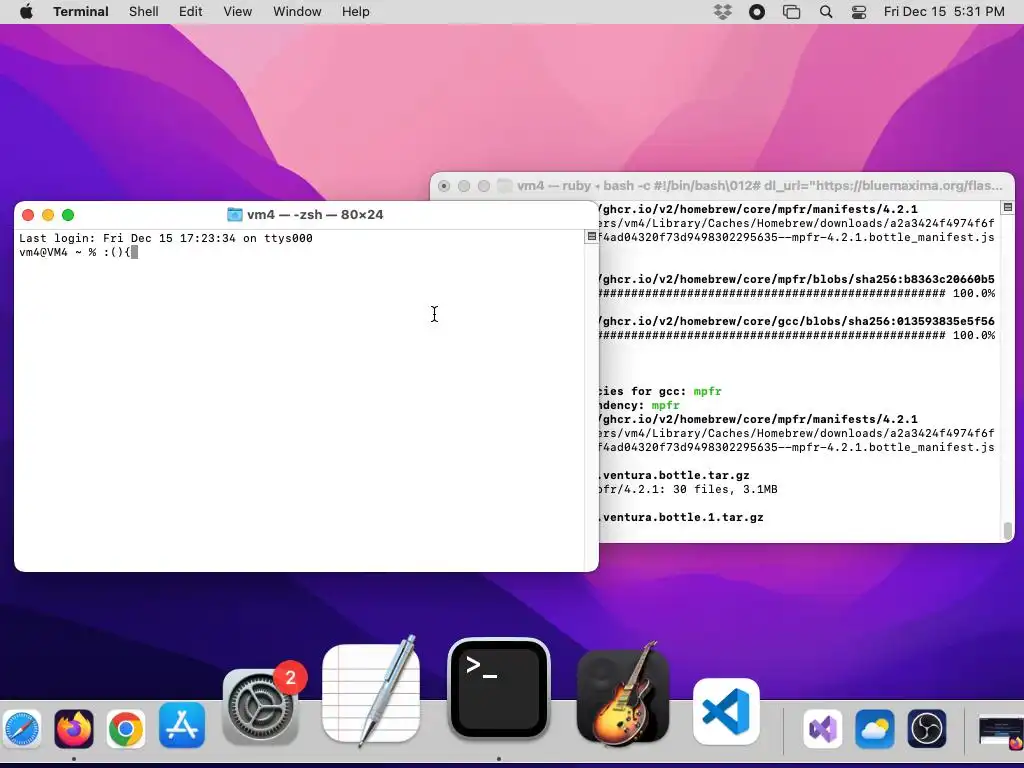Screen dimensions: 1024x768
Task: Click the split pane icon in the zsh window
Action: click(592, 236)
